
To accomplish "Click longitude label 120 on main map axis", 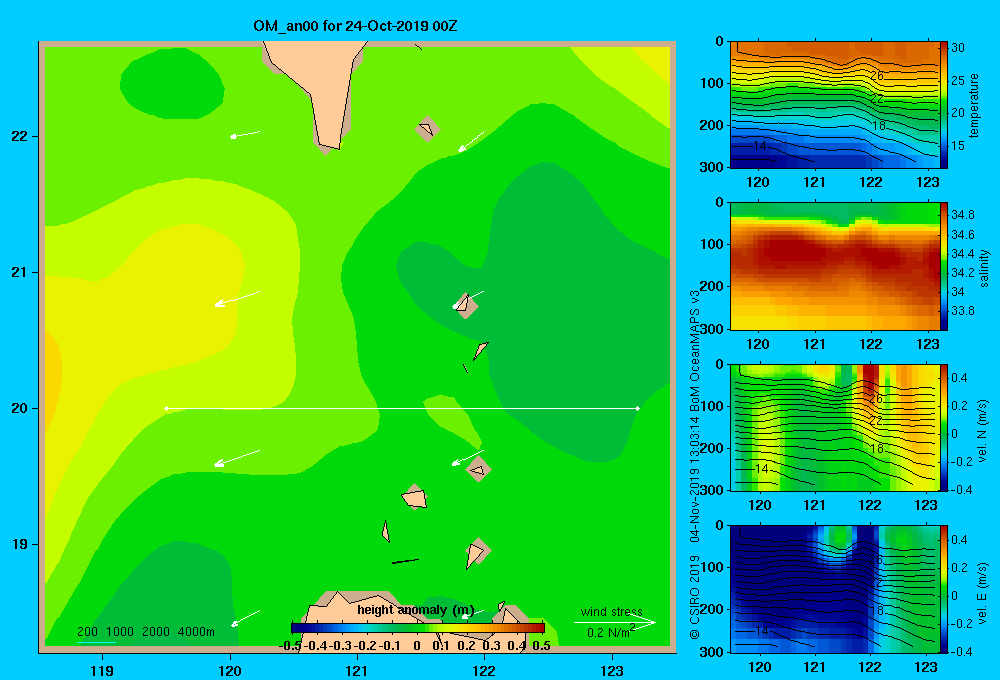I will pos(230,670).
